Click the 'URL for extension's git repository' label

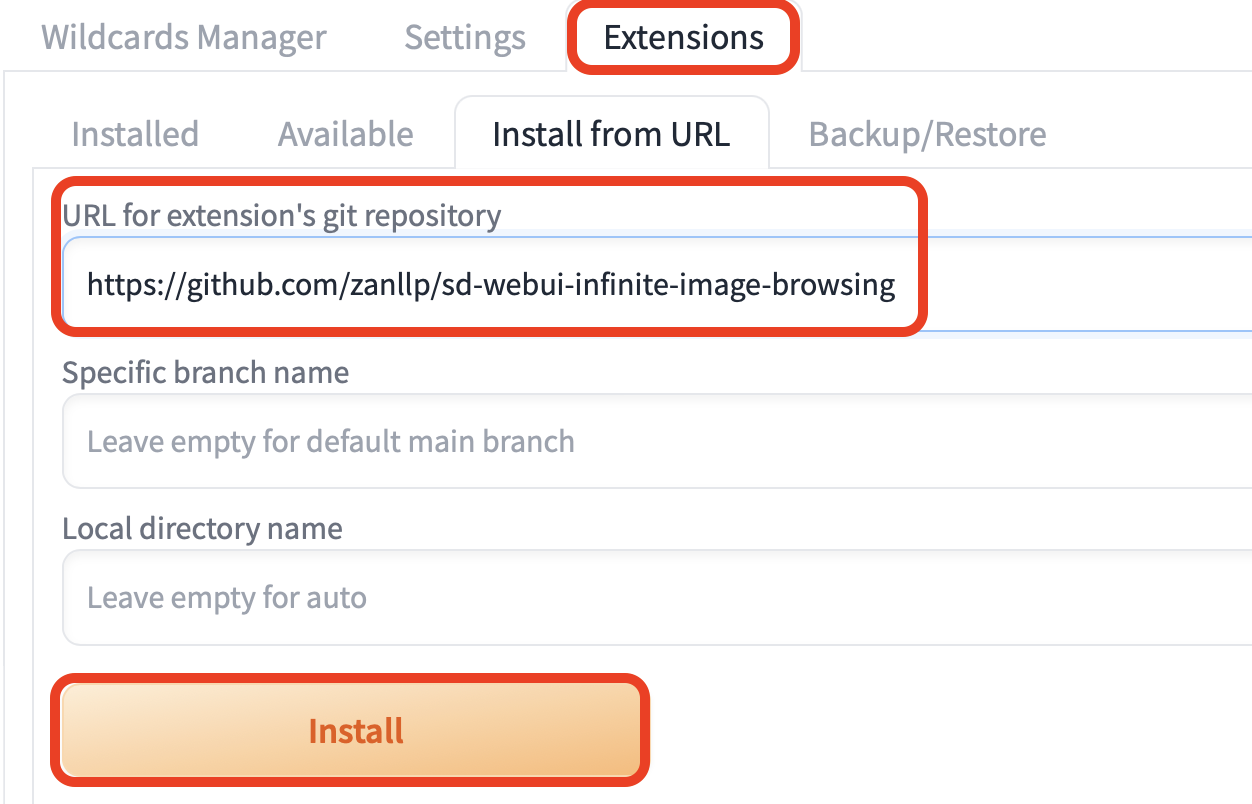[x=280, y=215]
